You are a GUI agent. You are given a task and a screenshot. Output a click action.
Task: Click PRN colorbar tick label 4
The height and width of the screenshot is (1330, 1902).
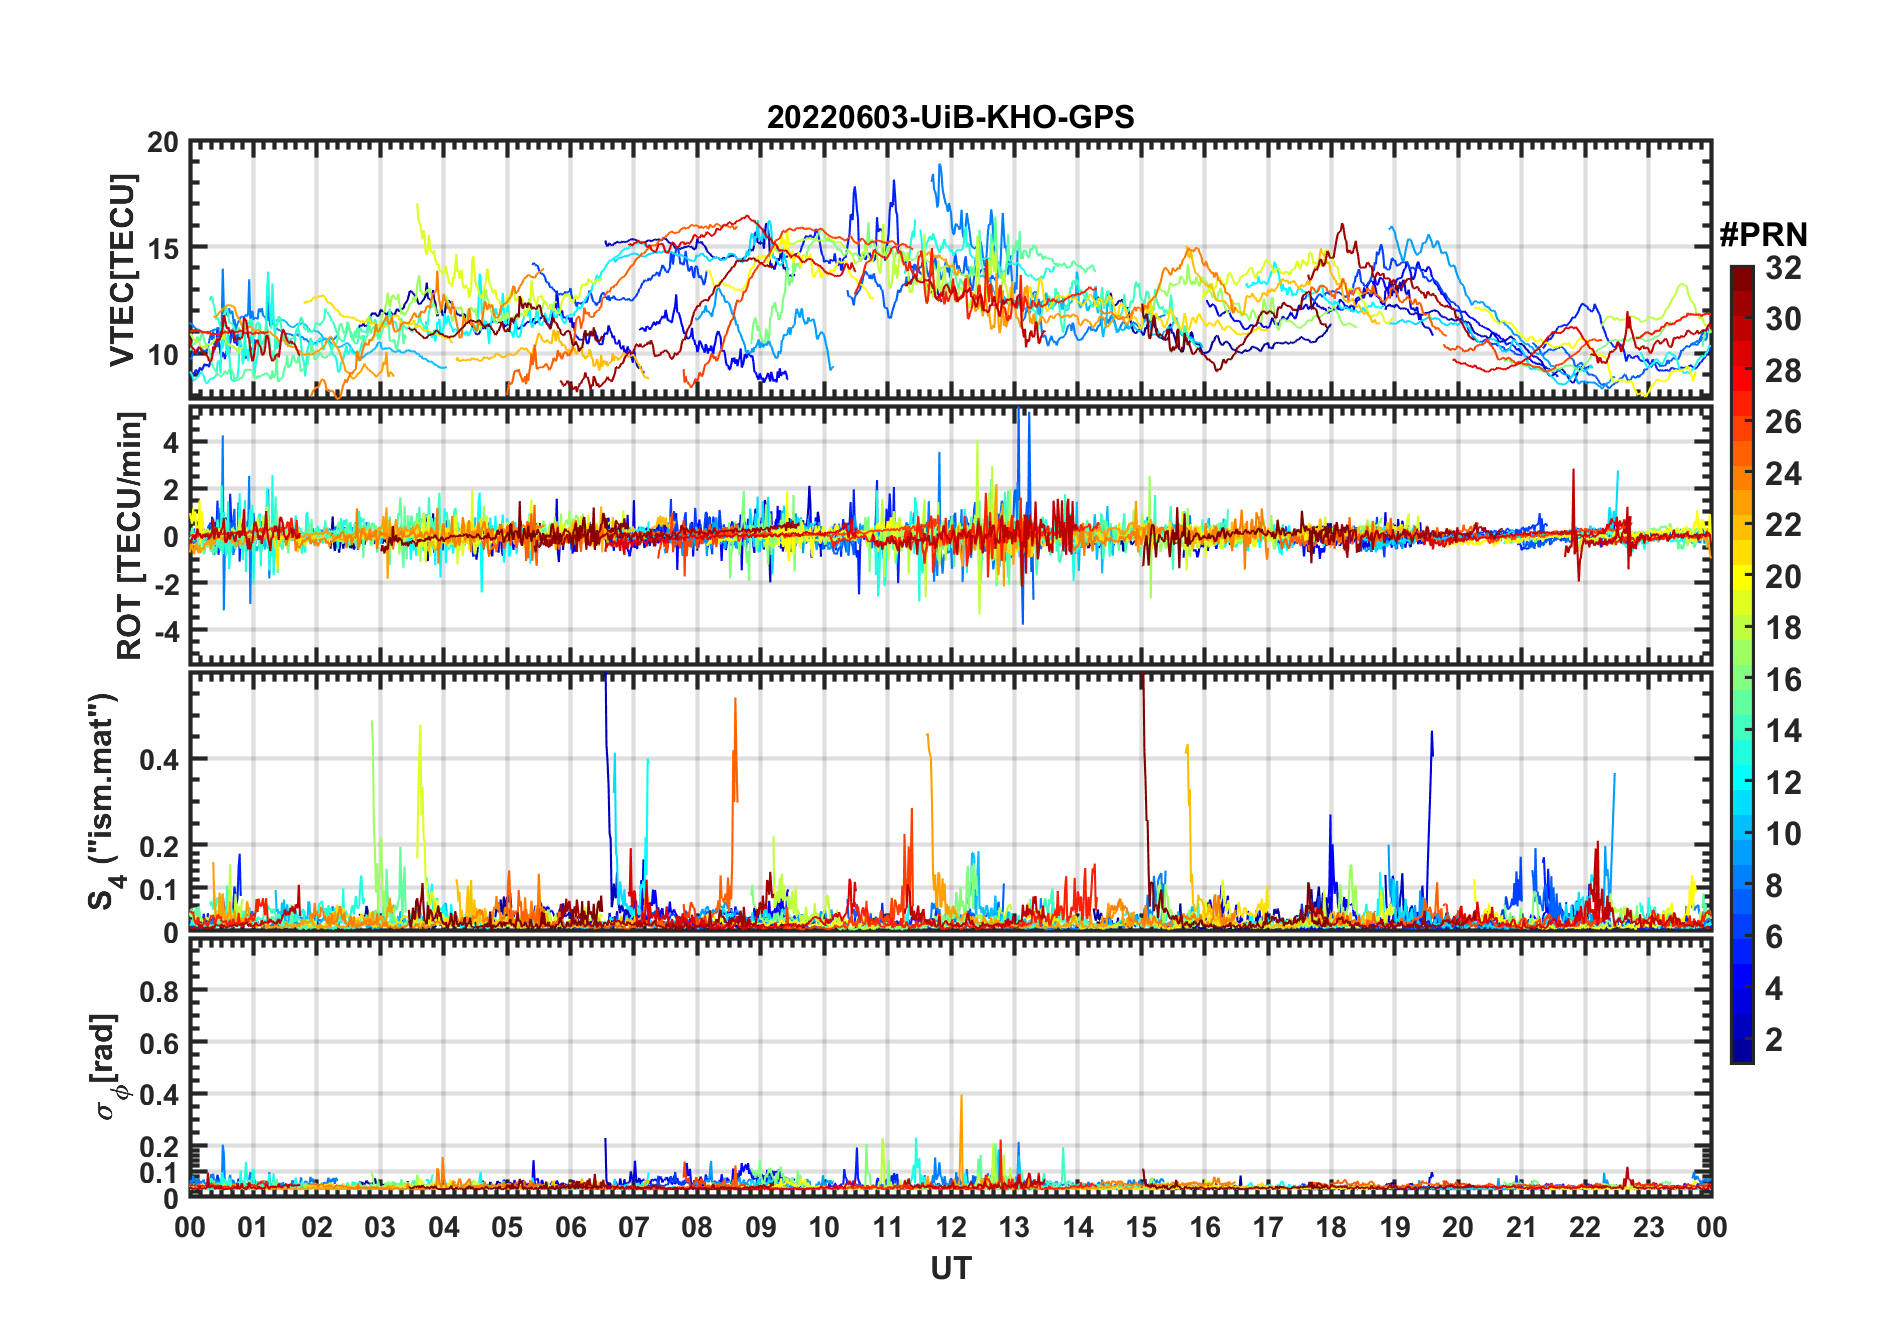coord(1774,989)
